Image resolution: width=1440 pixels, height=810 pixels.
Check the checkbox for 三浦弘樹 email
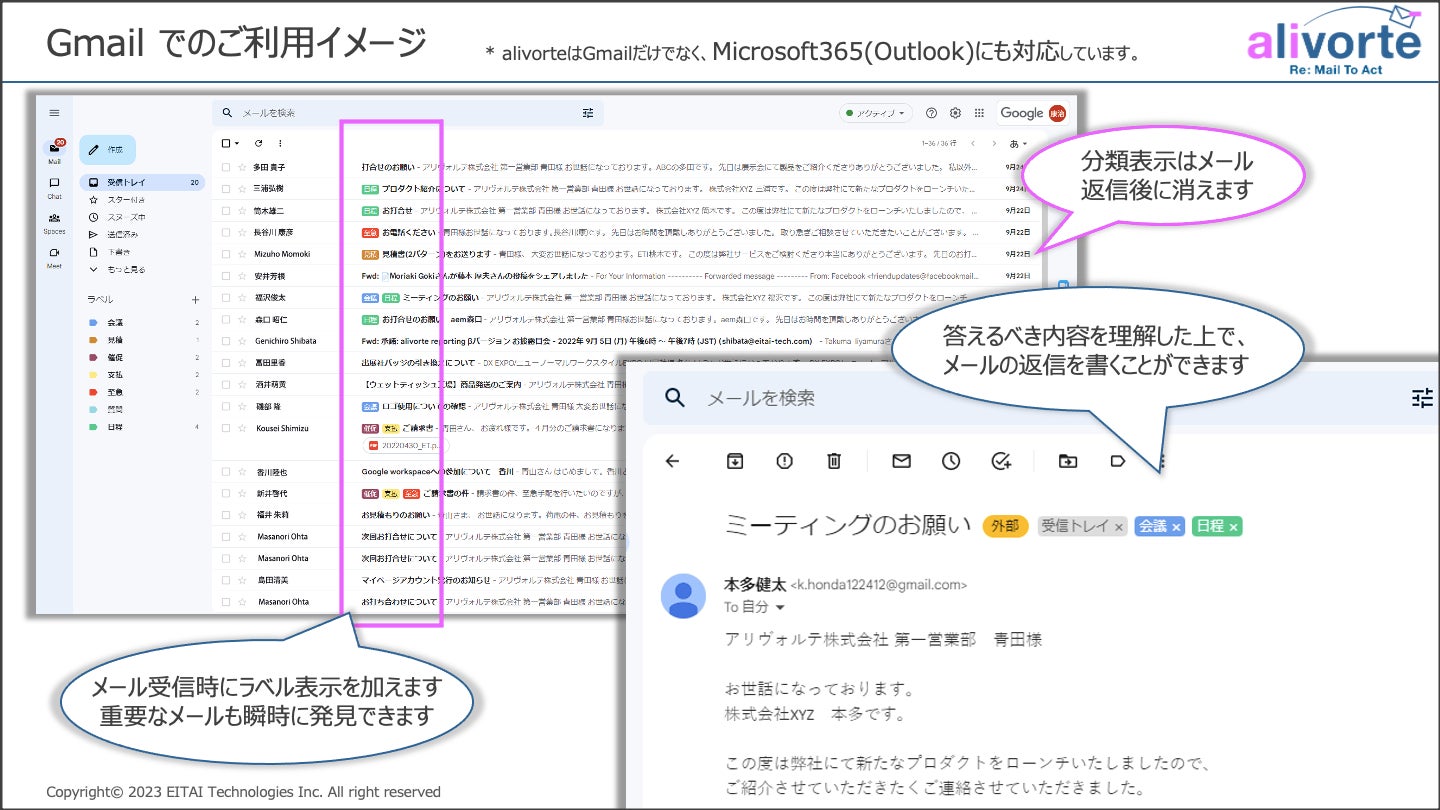[x=226, y=189]
